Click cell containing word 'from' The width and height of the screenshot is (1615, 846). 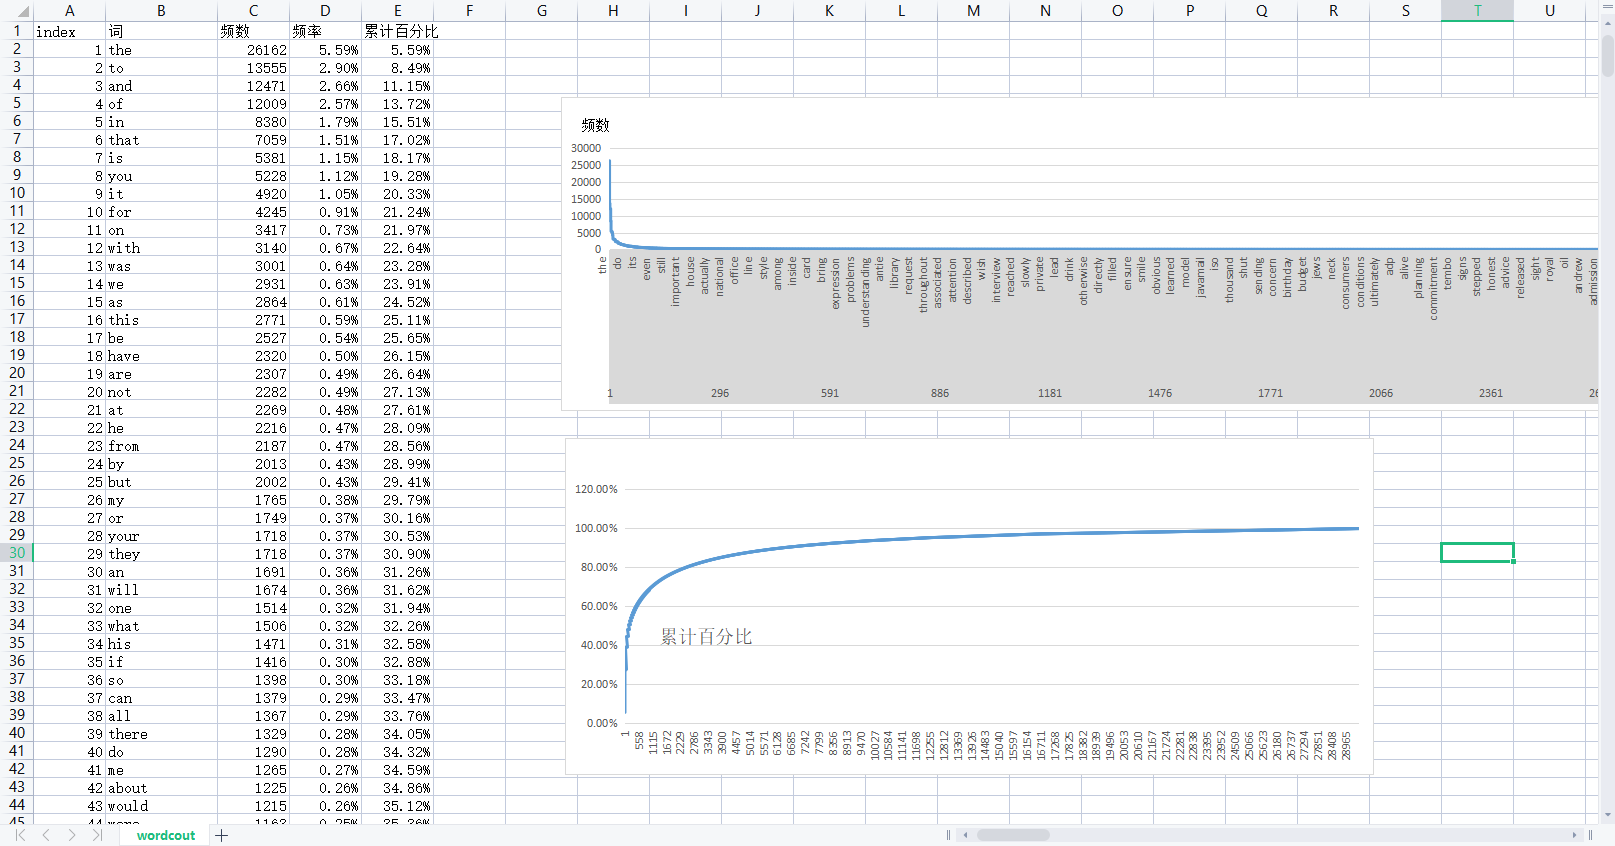161,445
